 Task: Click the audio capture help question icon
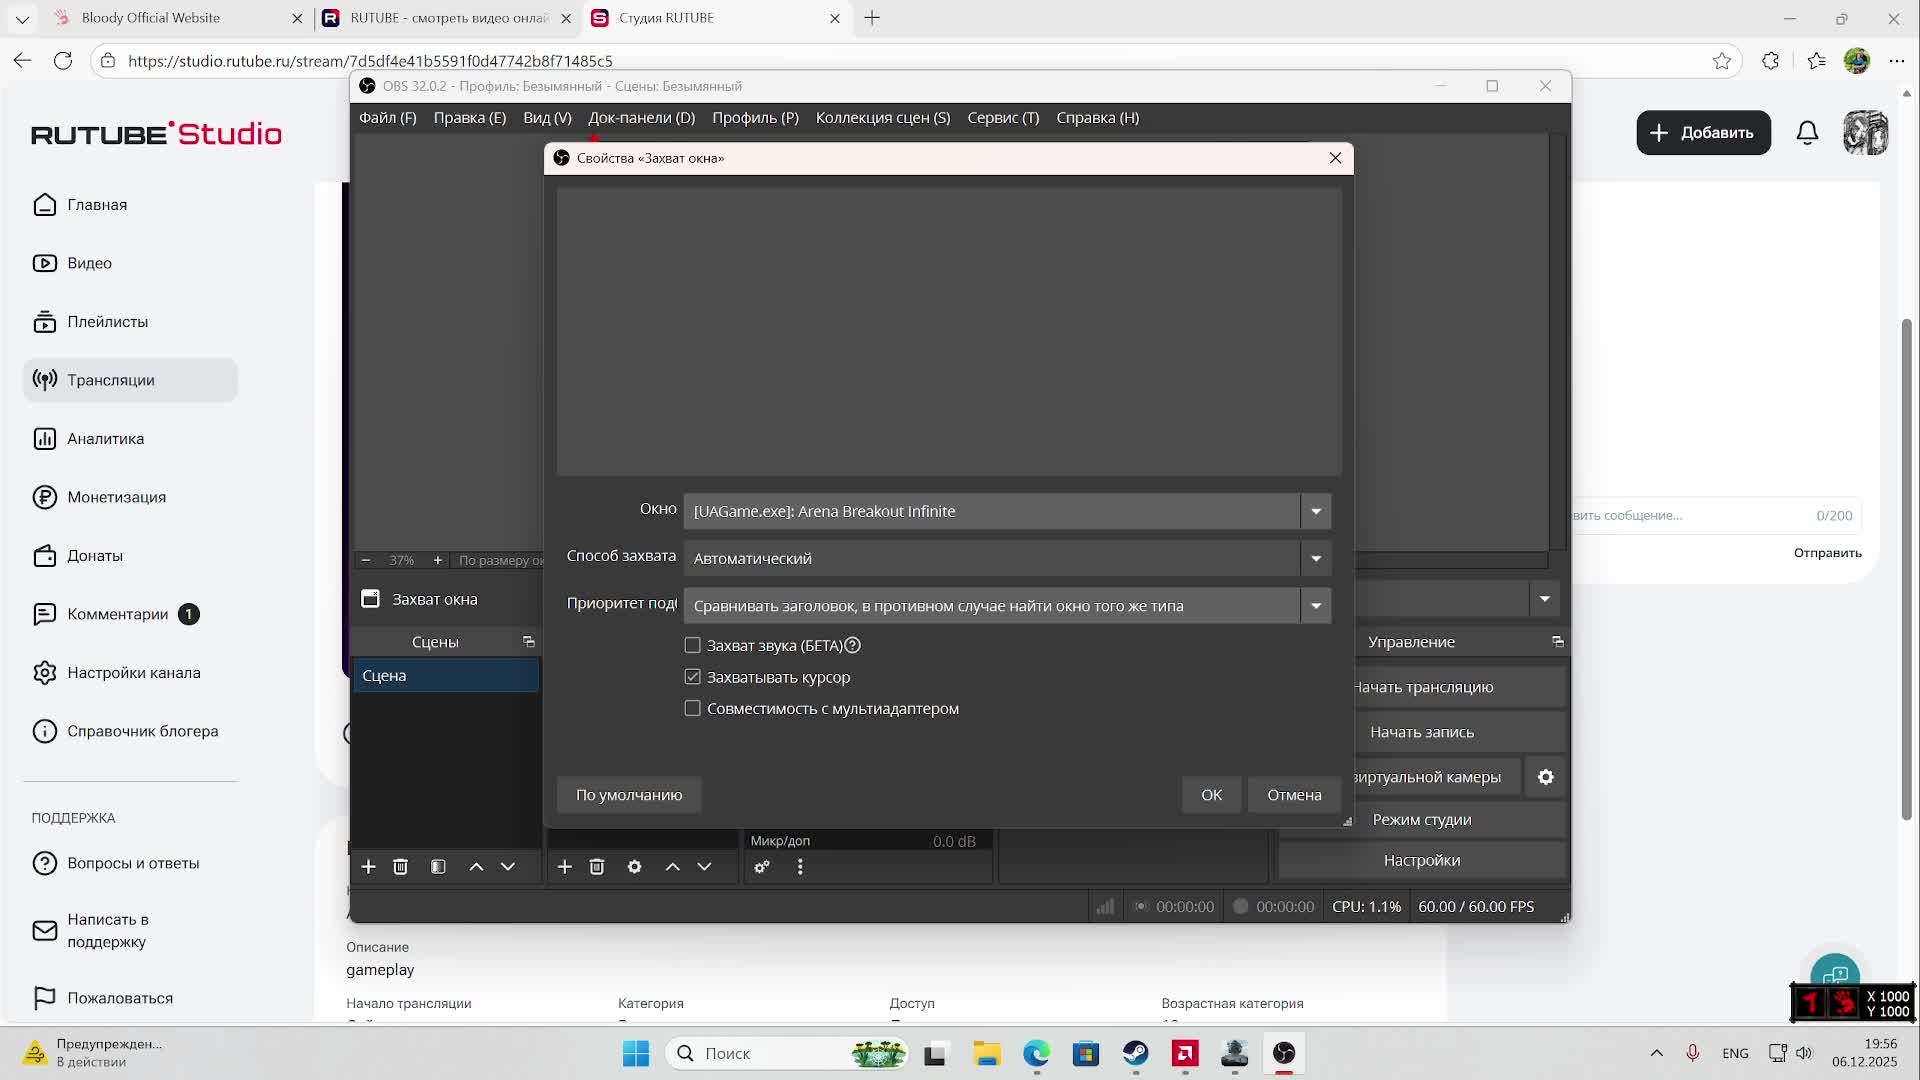tap(853, 646)
